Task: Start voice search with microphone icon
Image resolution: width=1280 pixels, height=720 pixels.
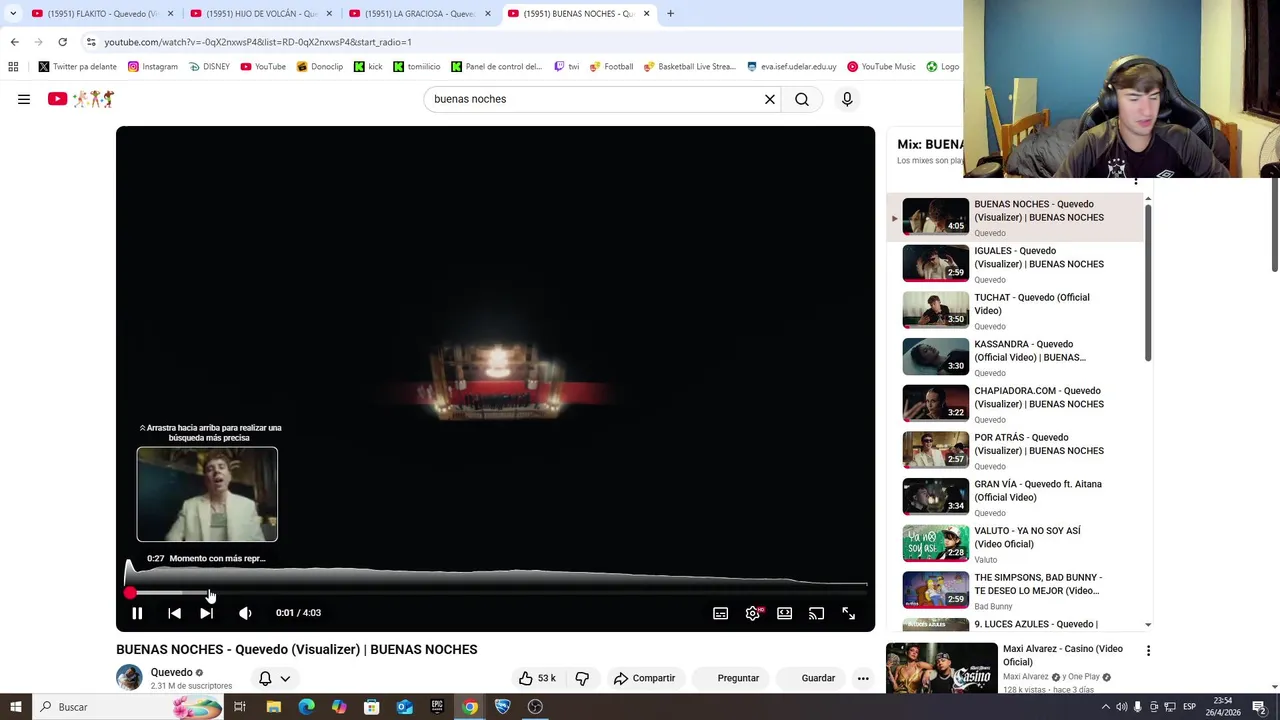Action: pyautogui.click(x=847, y=99)
